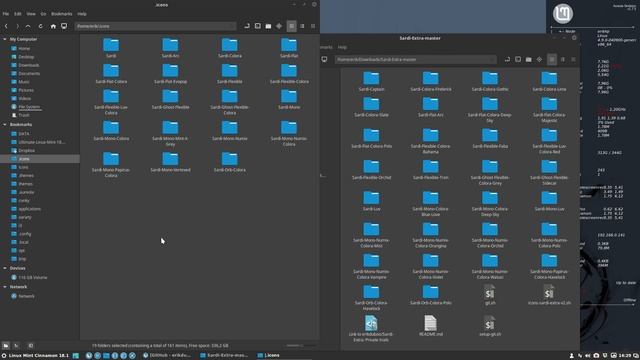Create new folder in .icons window
Image resolution: width=640 pixels, height=360 pixels.
coord(269,26)
